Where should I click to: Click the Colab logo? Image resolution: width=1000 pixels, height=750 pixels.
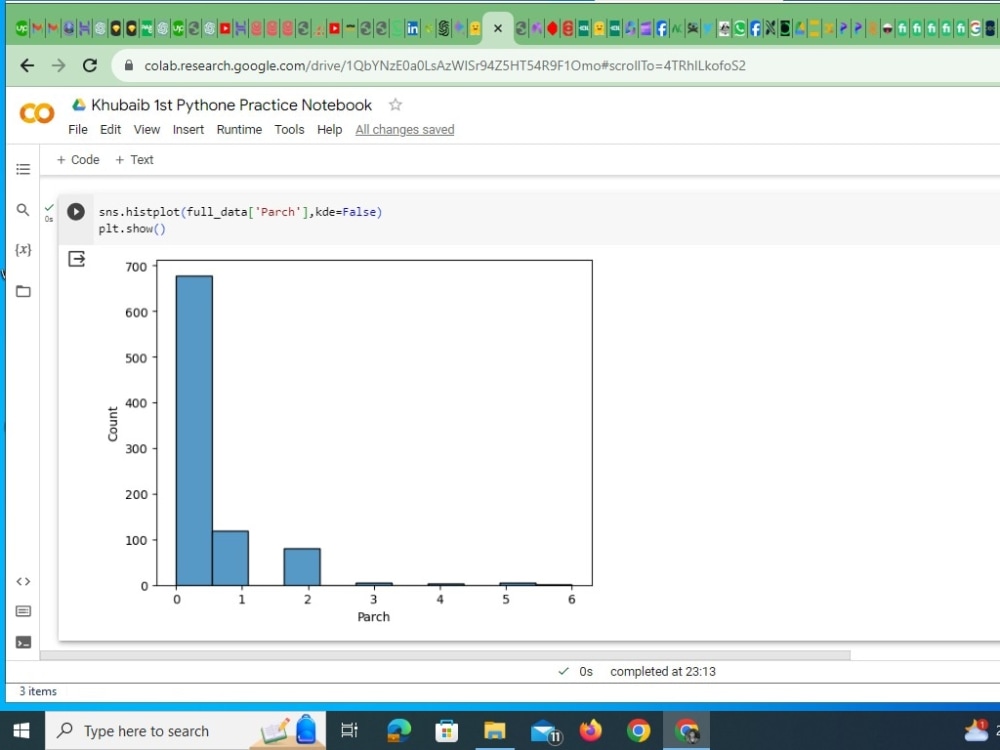pos(36,112)
